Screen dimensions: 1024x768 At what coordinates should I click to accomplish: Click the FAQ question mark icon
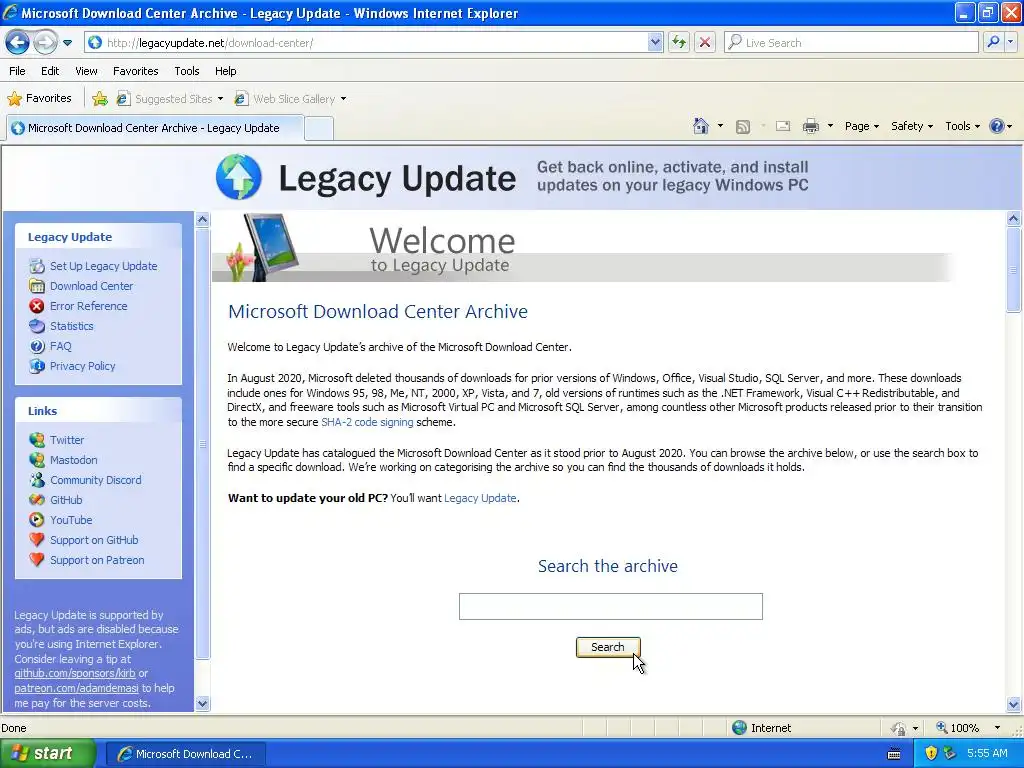[37, 346]
